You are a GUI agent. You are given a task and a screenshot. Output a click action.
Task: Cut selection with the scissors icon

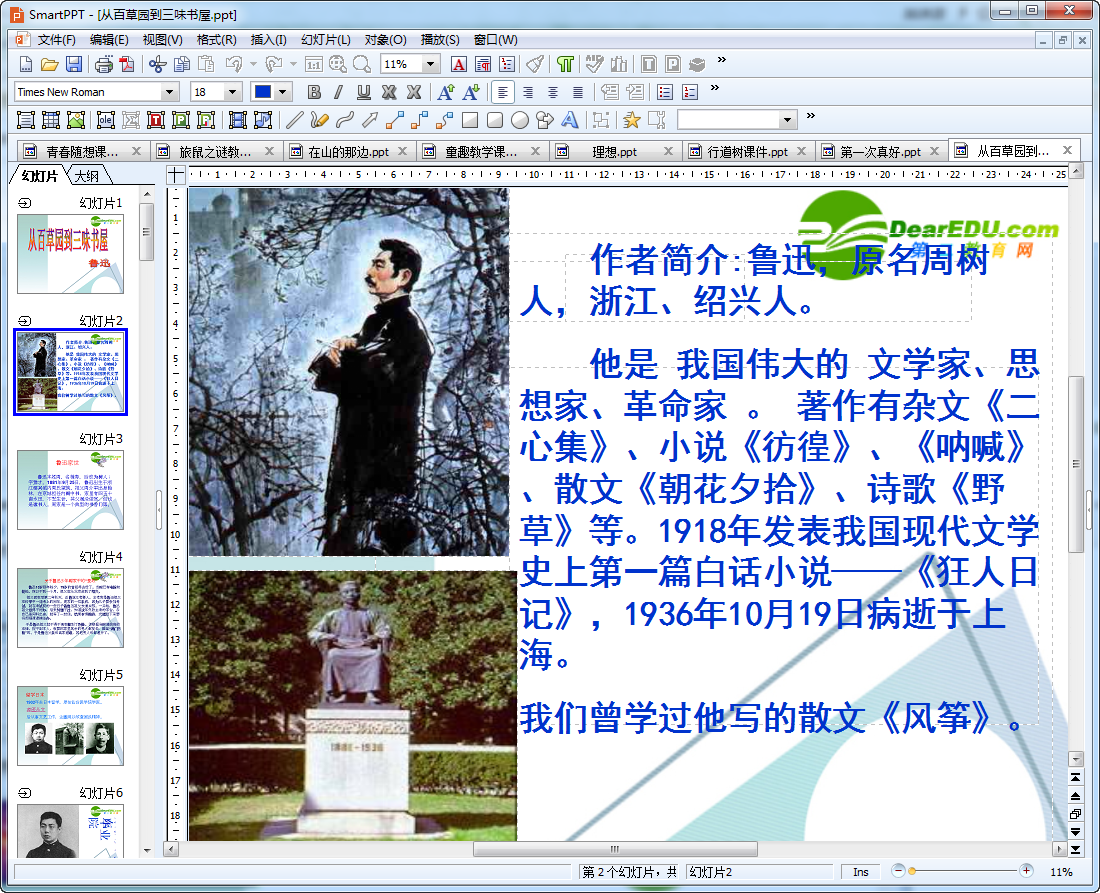click(158, 65)
